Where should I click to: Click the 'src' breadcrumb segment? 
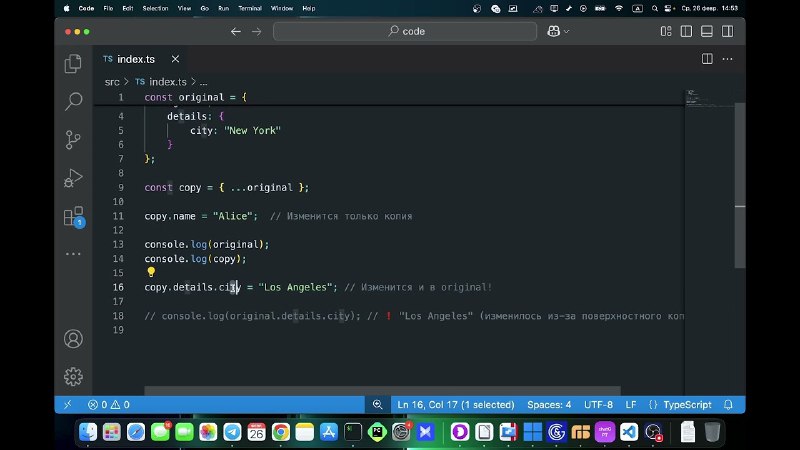(112, 82)
